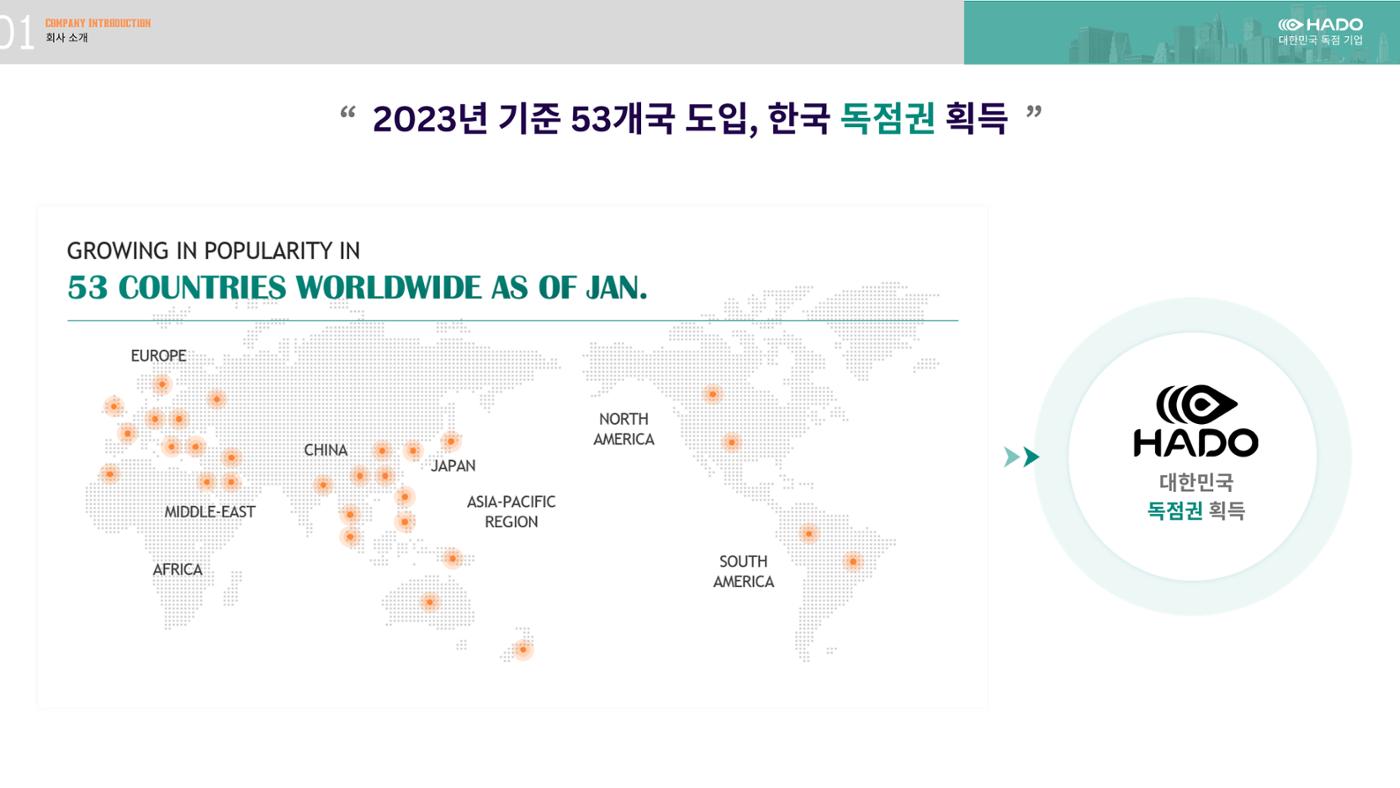Click the closing quotation mark after the headline
This screenshot has height=788, width=1400.
coord(1034,113)
